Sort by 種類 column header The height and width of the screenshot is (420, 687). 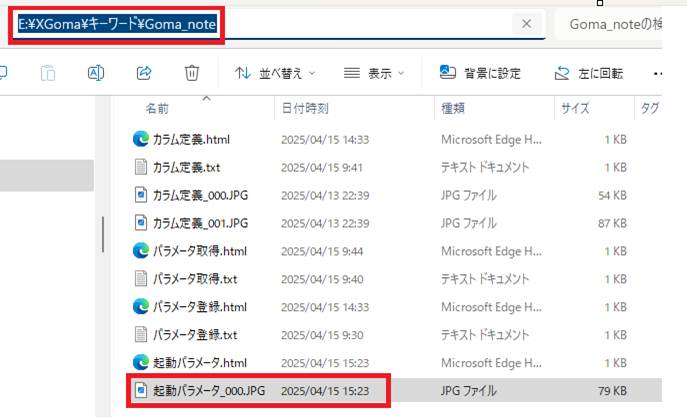pyautogui.click(x=453, y=108)
